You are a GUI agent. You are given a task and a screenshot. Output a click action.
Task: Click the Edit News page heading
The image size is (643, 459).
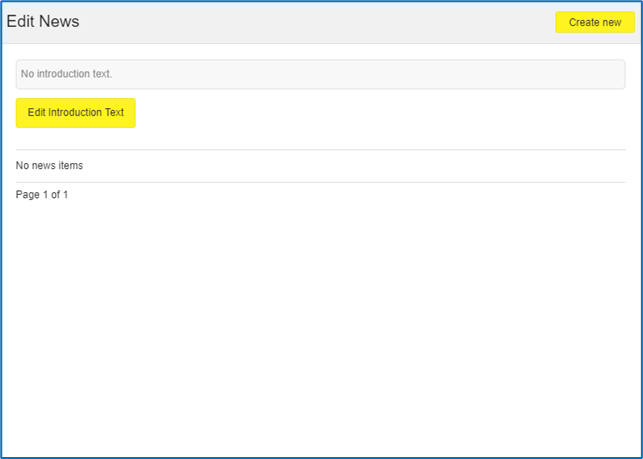coord(43,21)
